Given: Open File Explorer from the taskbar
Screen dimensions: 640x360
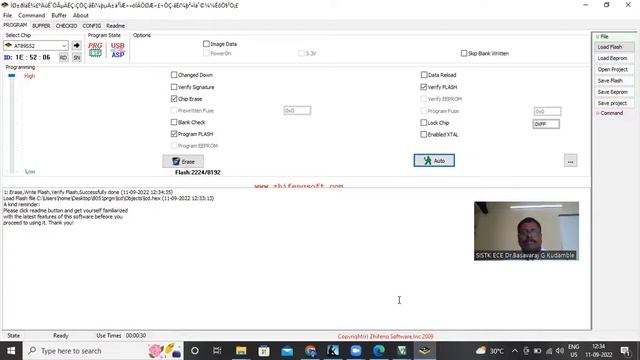Looking at the screenshot, I should pyautogui.click(x=241, y=351).
